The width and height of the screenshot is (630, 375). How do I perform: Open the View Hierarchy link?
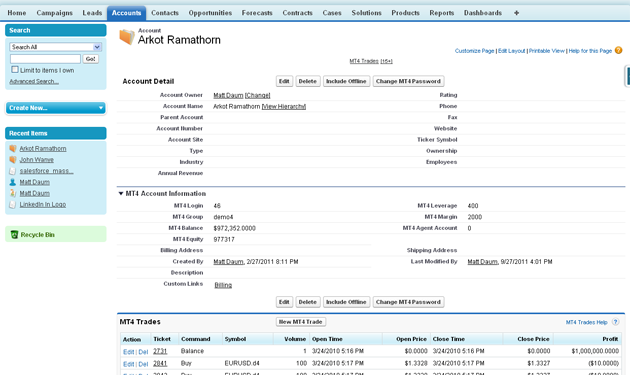pyautogui.click(x=284, y=107)
